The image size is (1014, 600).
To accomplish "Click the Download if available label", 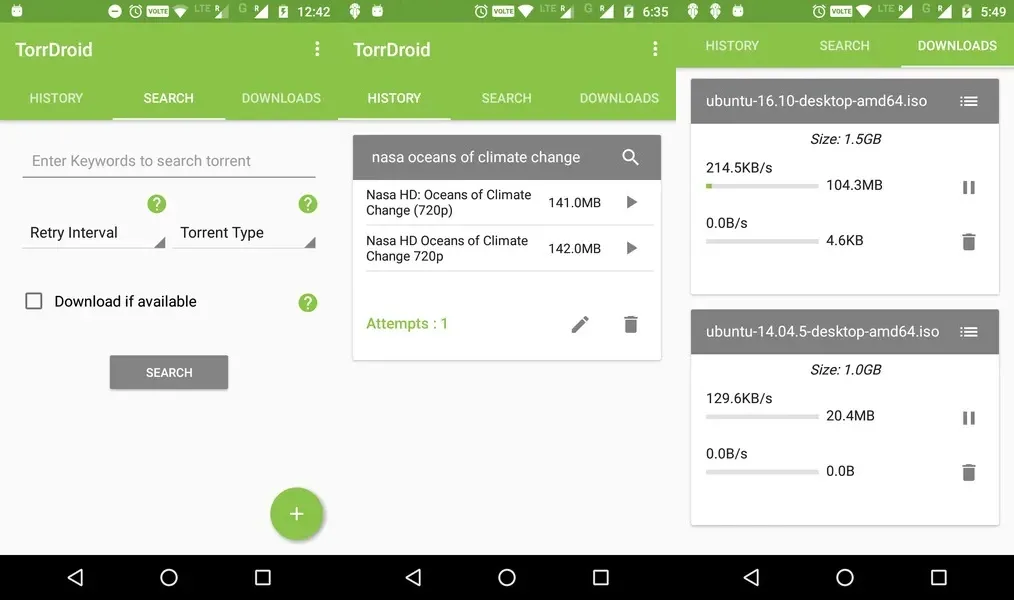I will [x=125, y=302].
